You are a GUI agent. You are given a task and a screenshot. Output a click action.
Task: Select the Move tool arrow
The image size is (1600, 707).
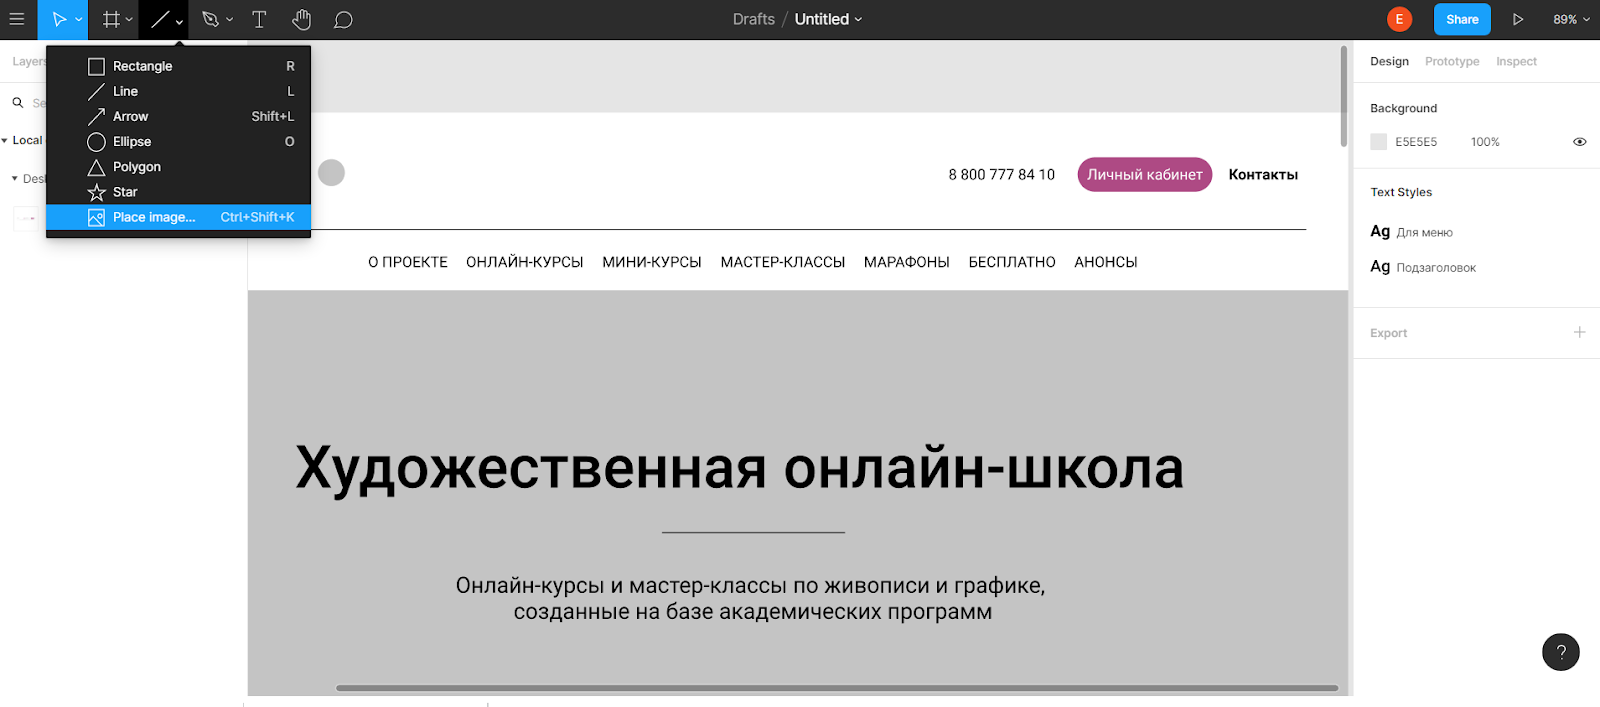pyautogui.click(x=59, y=19)
